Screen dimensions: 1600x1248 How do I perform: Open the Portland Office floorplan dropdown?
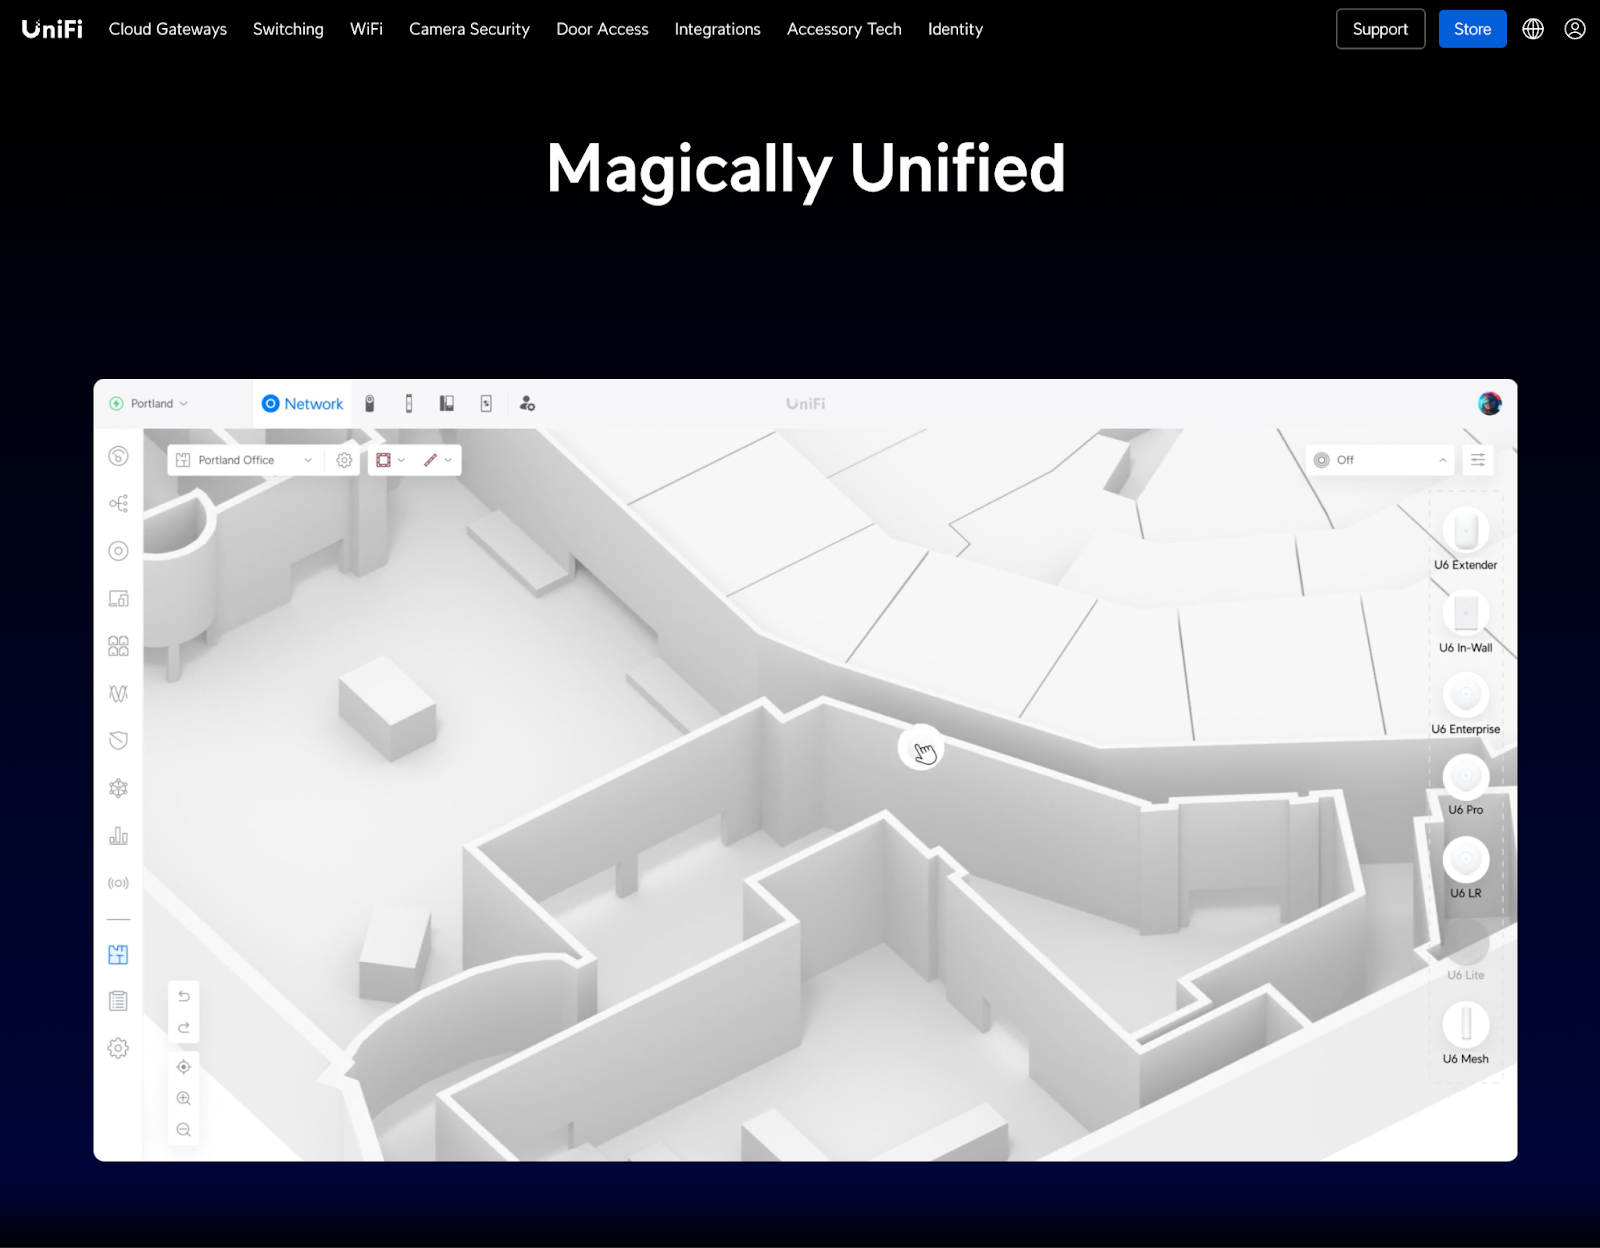tap(245, 460)
